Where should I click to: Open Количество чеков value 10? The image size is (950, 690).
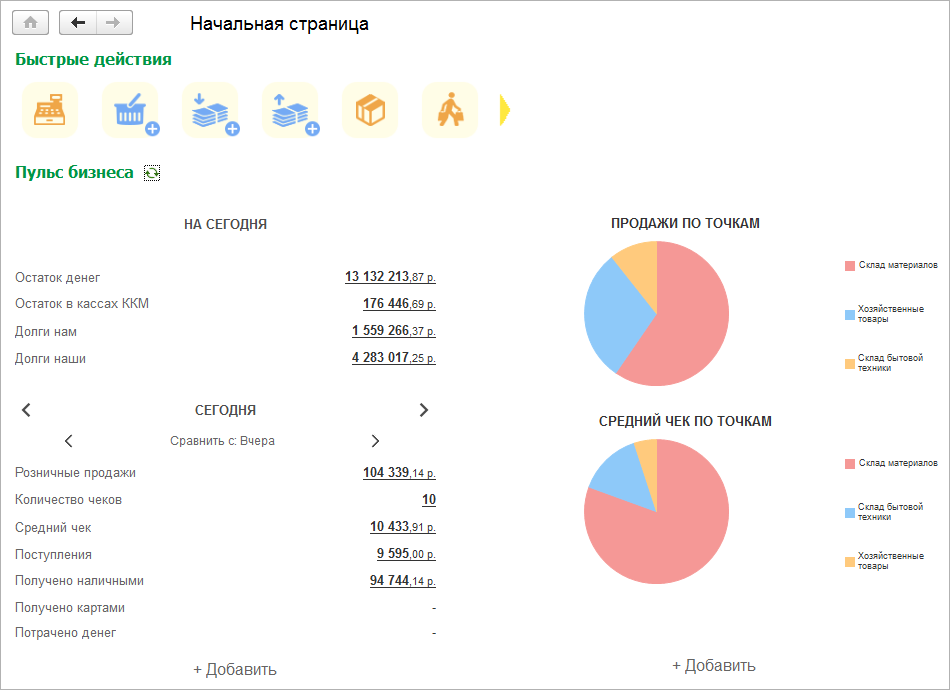click(x=429, y=500)
